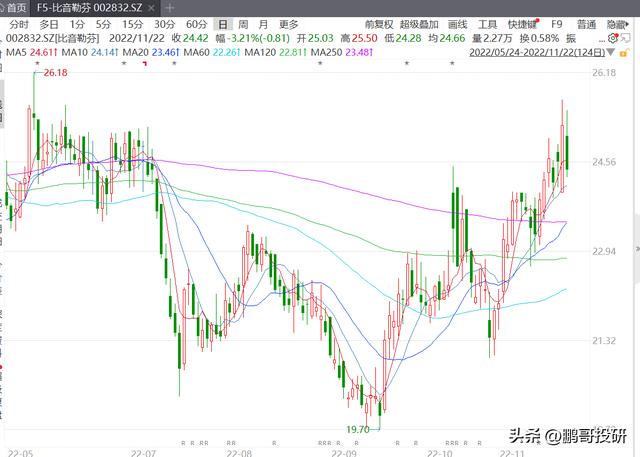Choose the 60分 minute period

[194, 24]
